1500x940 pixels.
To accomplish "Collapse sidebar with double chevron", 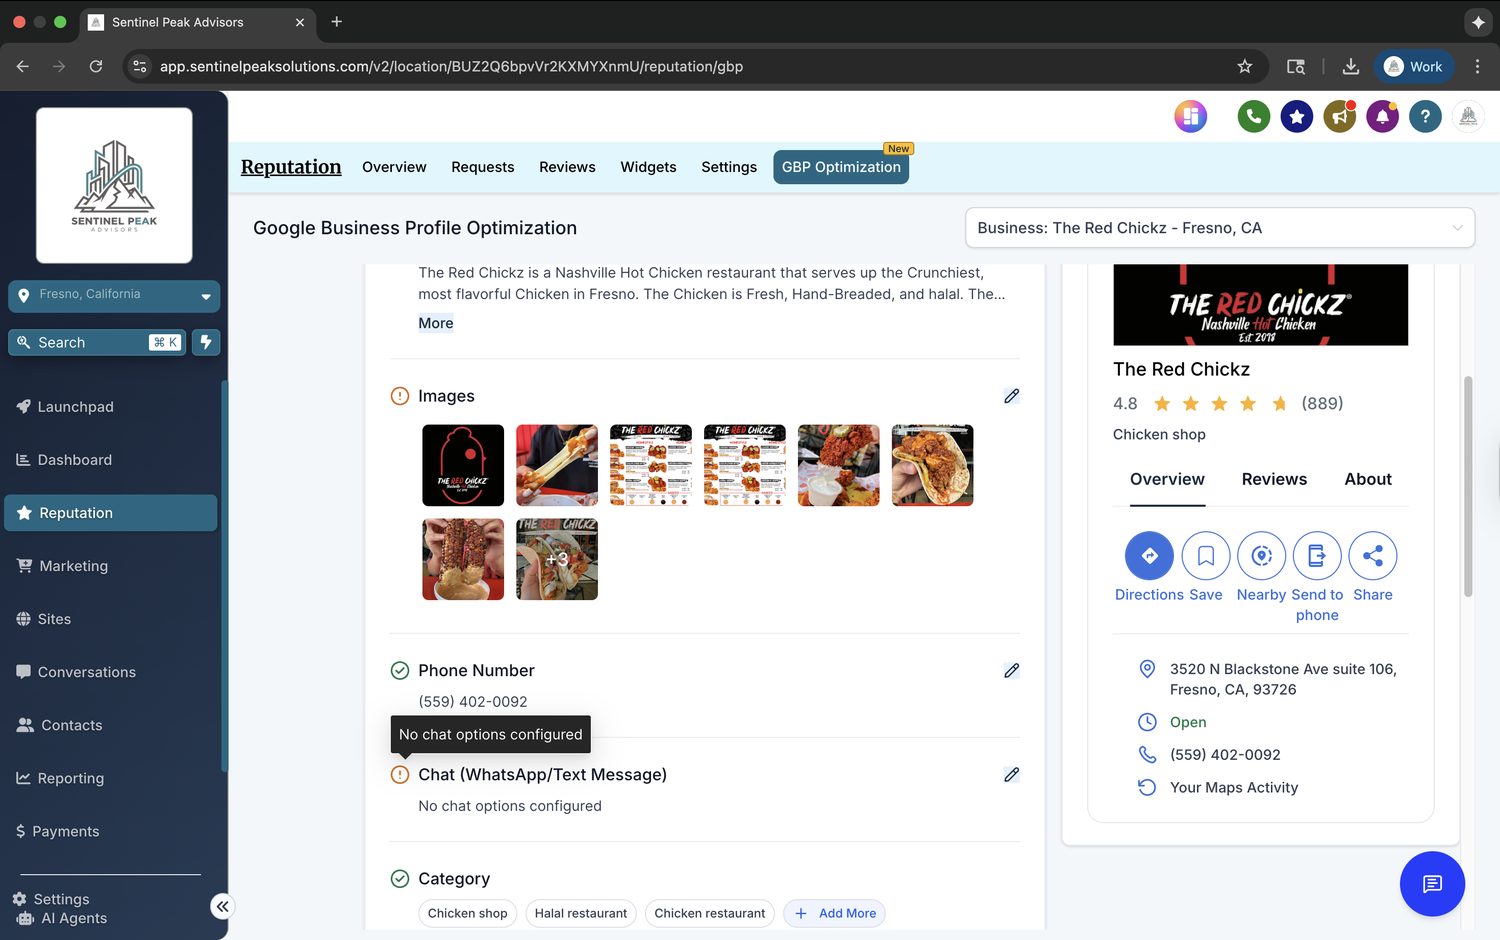I will (x=222, y=906).
